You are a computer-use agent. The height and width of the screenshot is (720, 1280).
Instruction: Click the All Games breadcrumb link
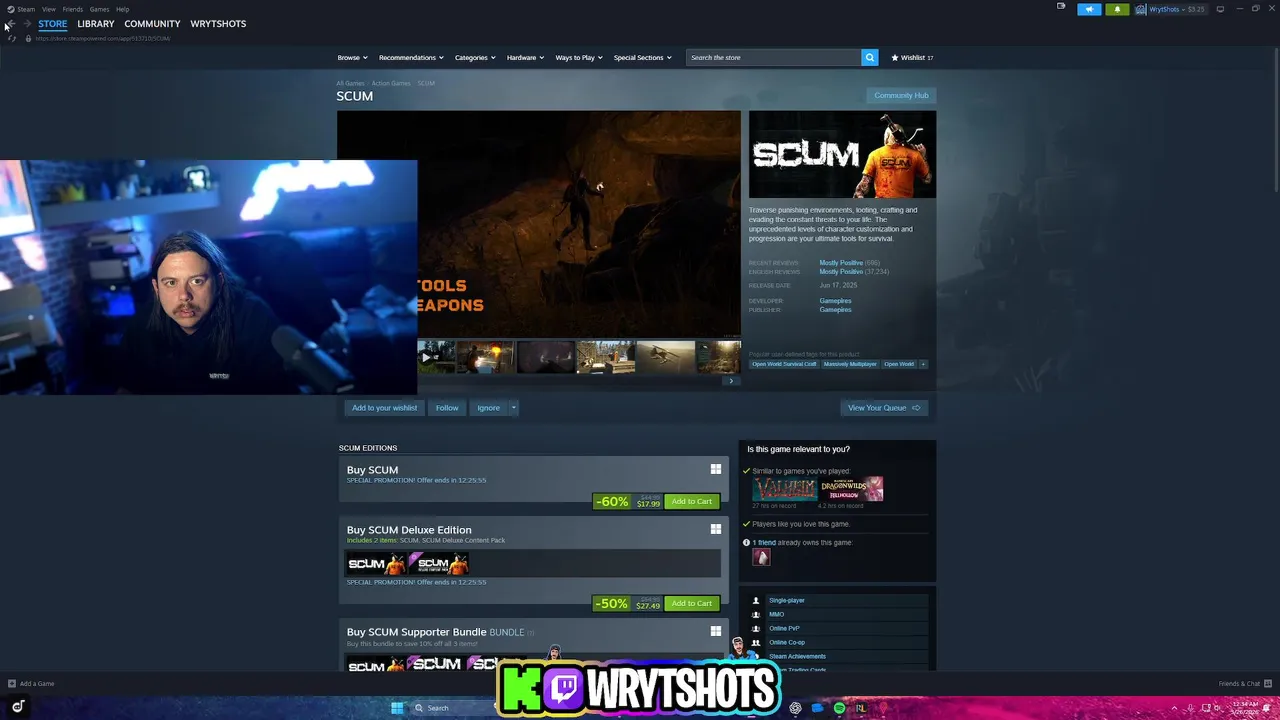pyautogui.click(x=350, y=83)
